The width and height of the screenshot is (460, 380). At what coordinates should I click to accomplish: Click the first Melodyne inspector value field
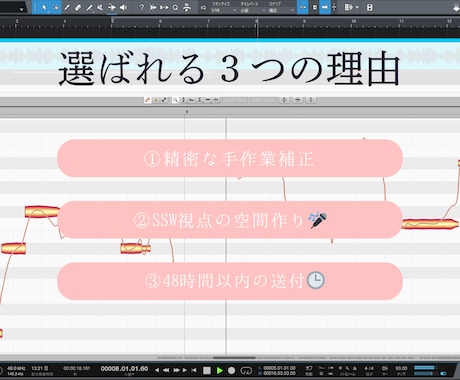click(x=235, y=100)
